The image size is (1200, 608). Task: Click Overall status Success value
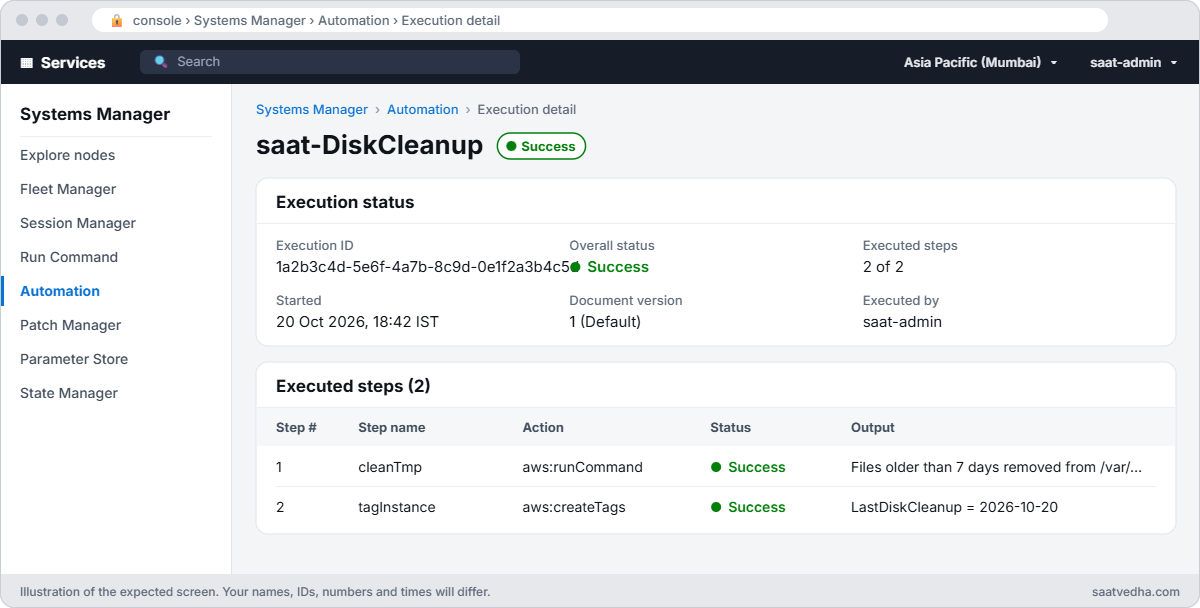[609, 267]
